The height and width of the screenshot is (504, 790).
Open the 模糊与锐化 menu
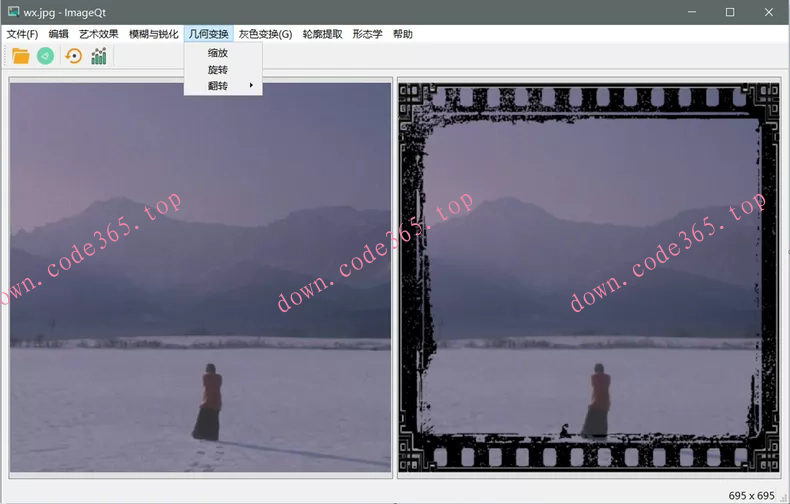coord(154,34)
